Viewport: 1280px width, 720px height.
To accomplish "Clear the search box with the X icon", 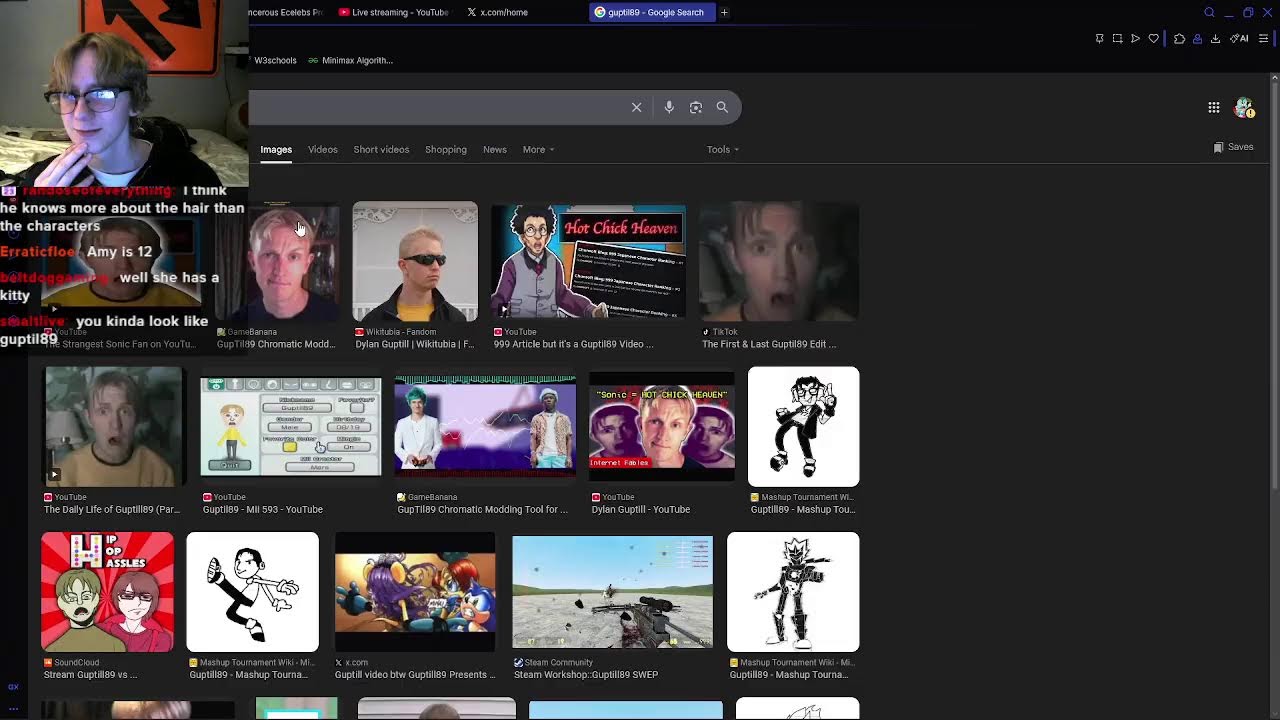I will 636,107.
